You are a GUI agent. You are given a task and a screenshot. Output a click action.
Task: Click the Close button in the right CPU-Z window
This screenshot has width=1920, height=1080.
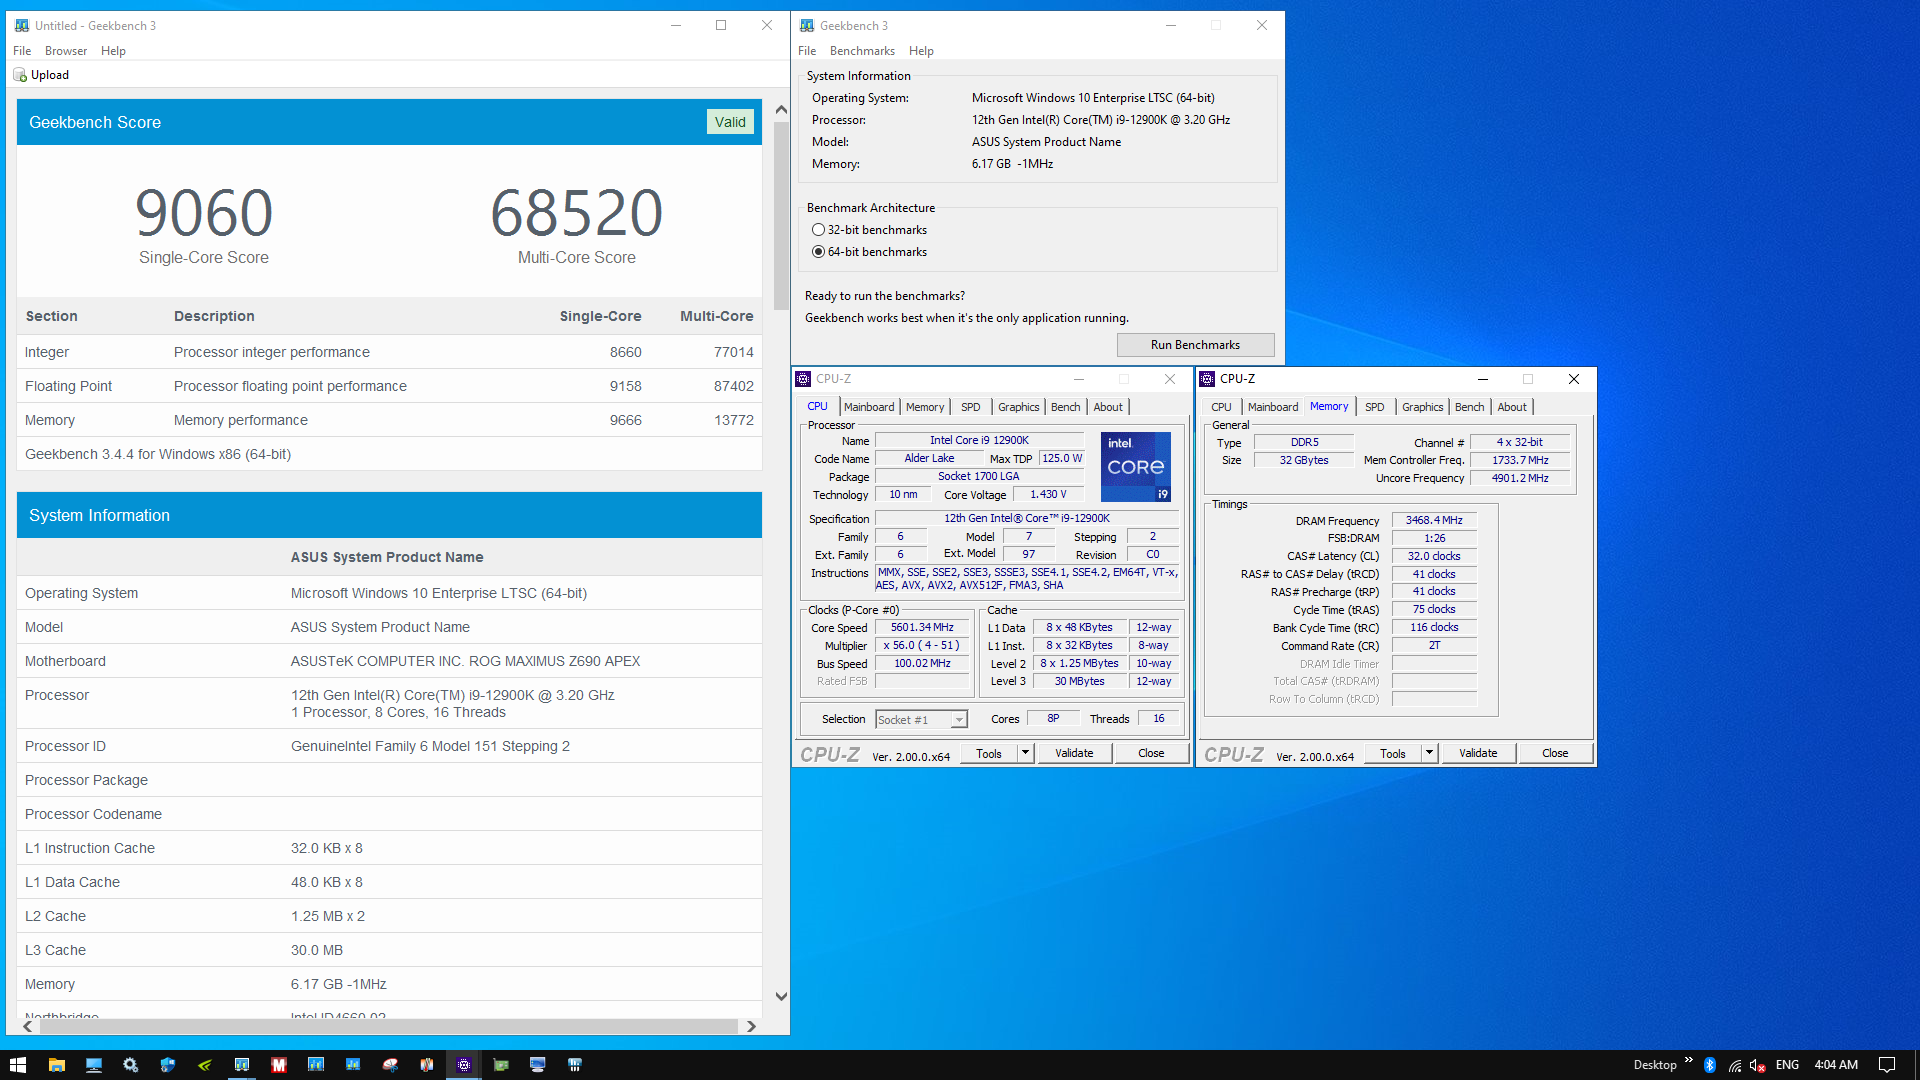pos(1555,753)
